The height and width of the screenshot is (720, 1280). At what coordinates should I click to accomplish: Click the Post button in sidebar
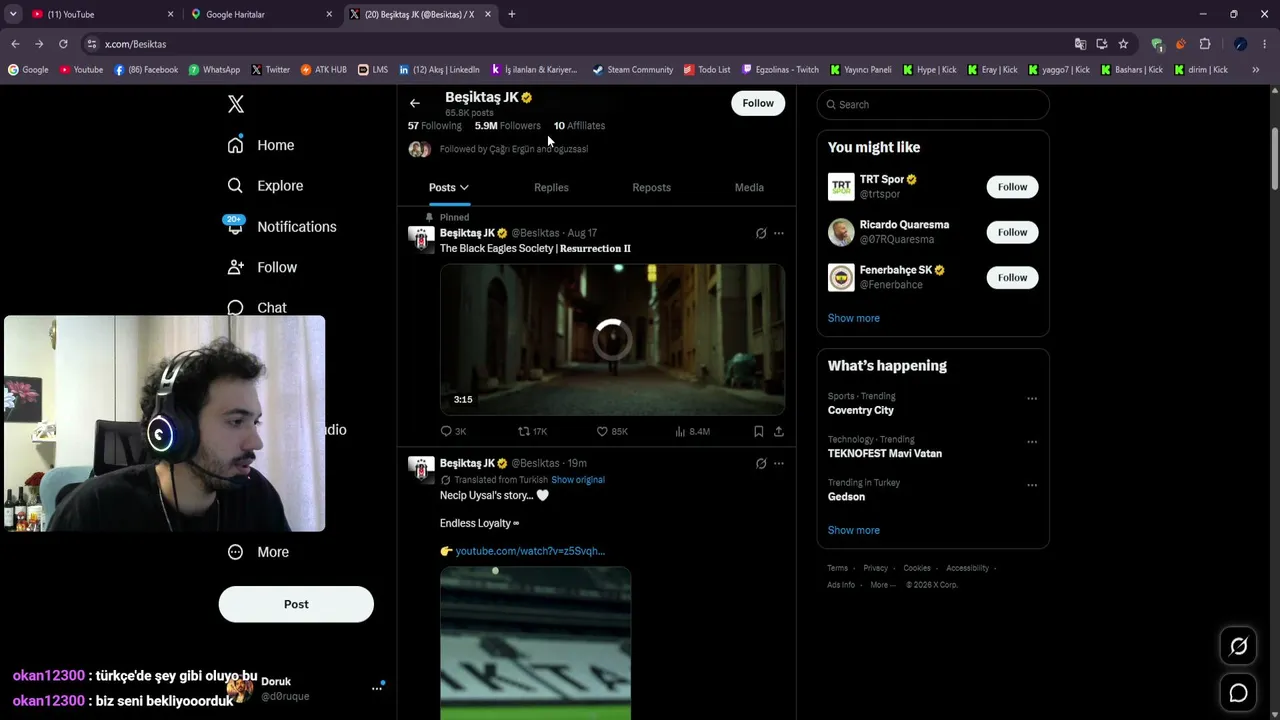click(296, 604)
